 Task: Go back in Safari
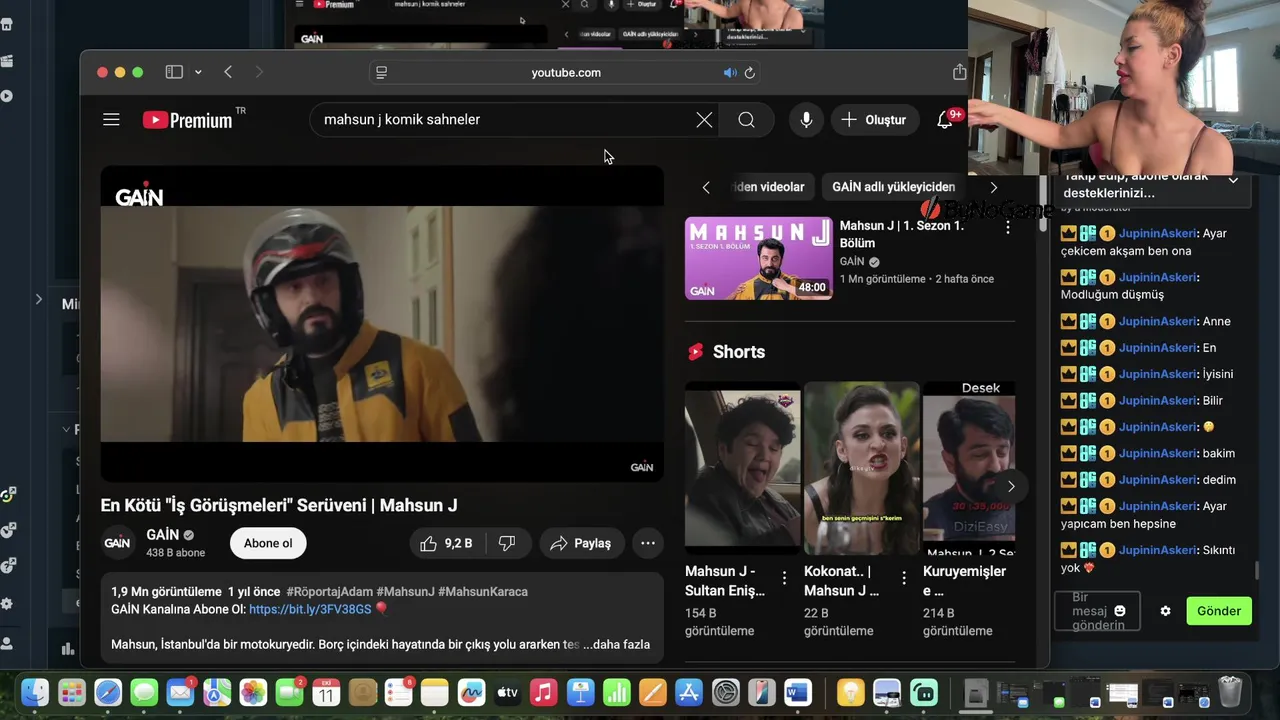[228, 72]
